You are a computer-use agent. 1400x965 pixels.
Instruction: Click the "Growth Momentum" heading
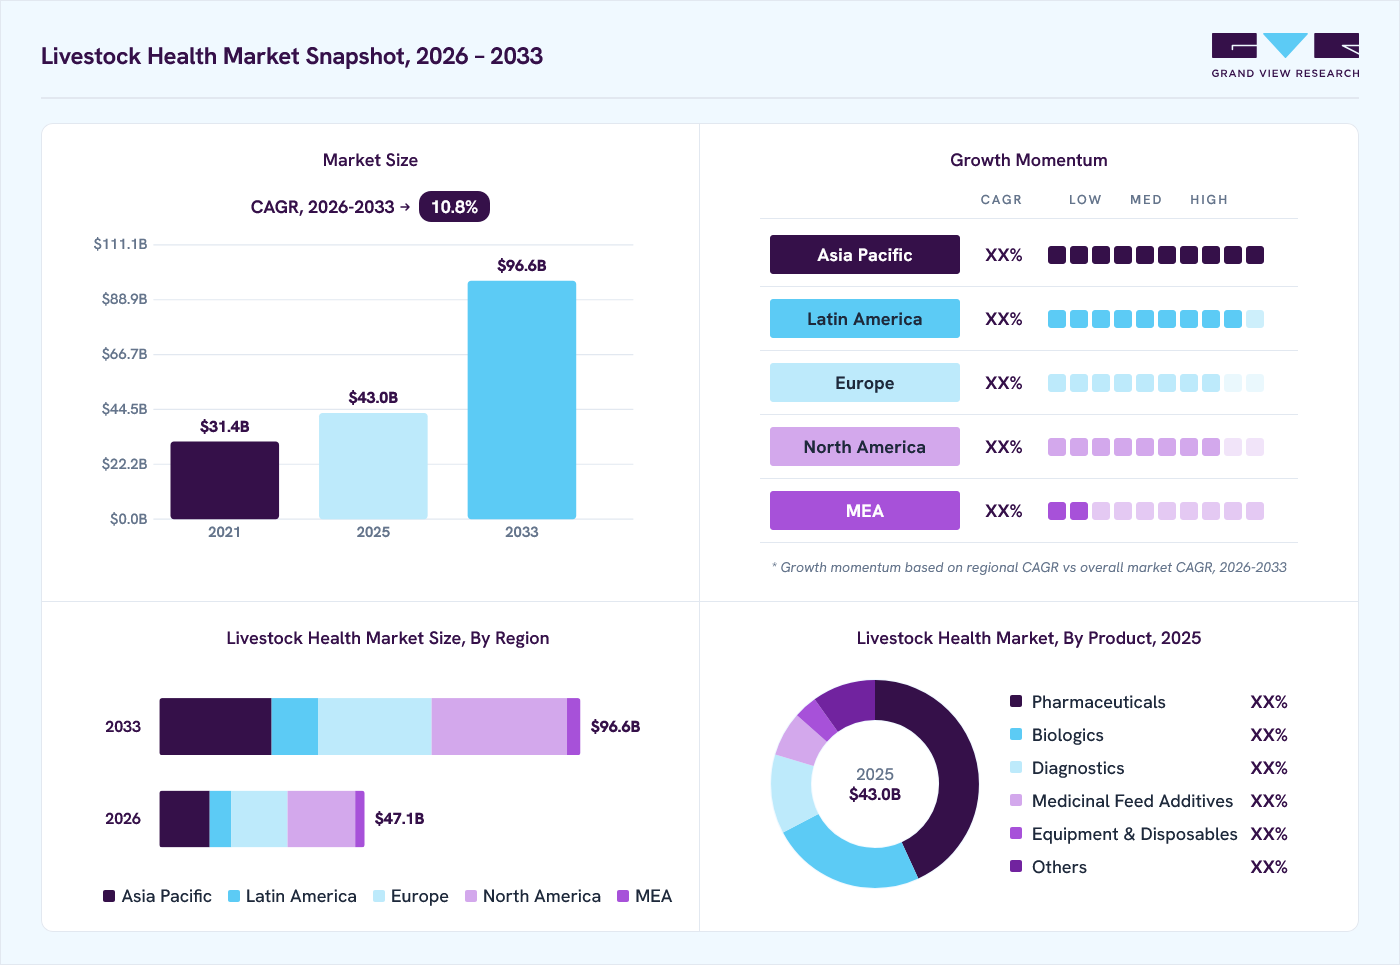[x=1029, y=160]
